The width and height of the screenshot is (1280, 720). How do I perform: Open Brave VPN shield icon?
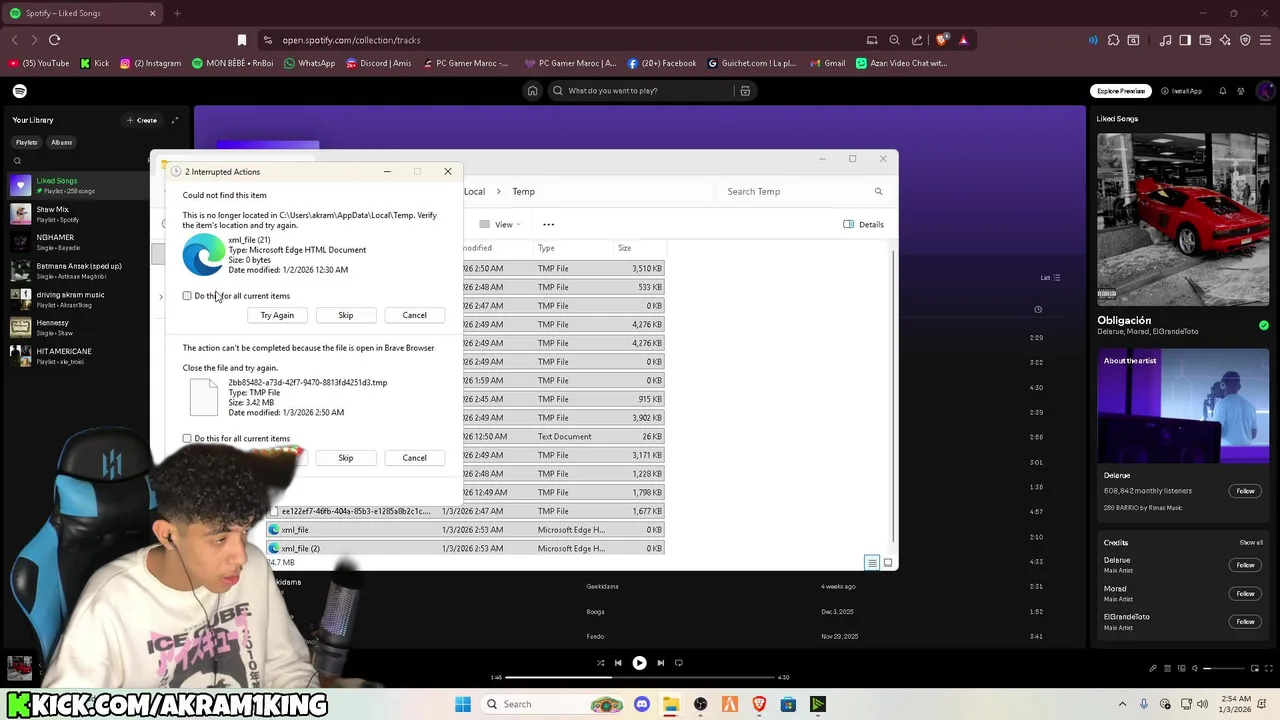coord(1245,40)
